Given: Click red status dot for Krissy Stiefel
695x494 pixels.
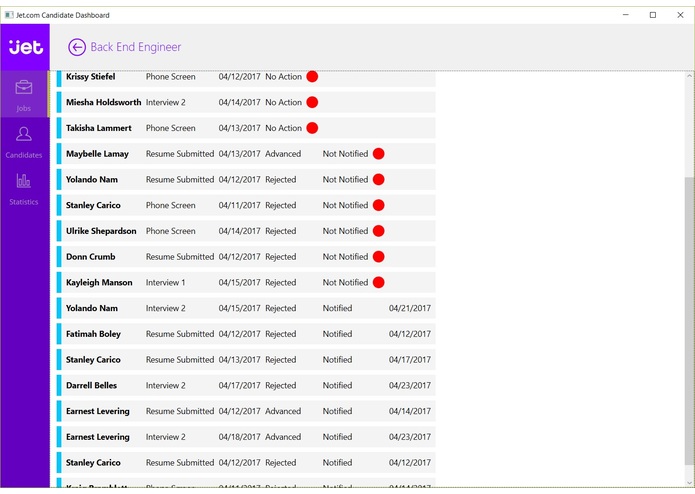Looking at the screenshot, I should (312, 77).
